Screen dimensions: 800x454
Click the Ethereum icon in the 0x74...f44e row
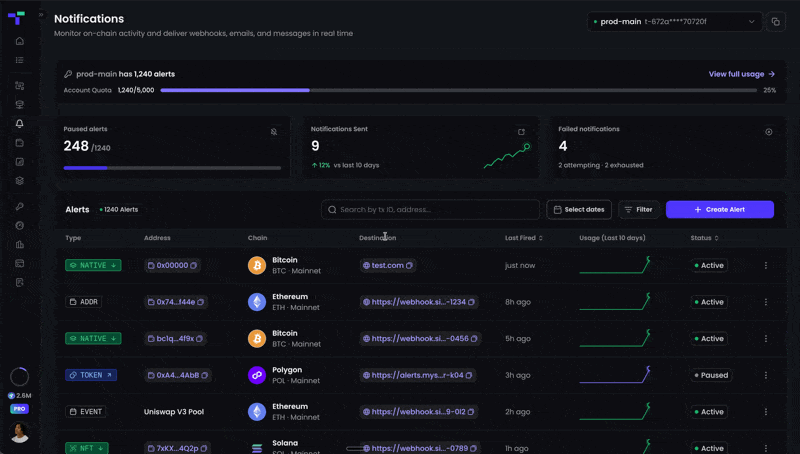[257, 302]
